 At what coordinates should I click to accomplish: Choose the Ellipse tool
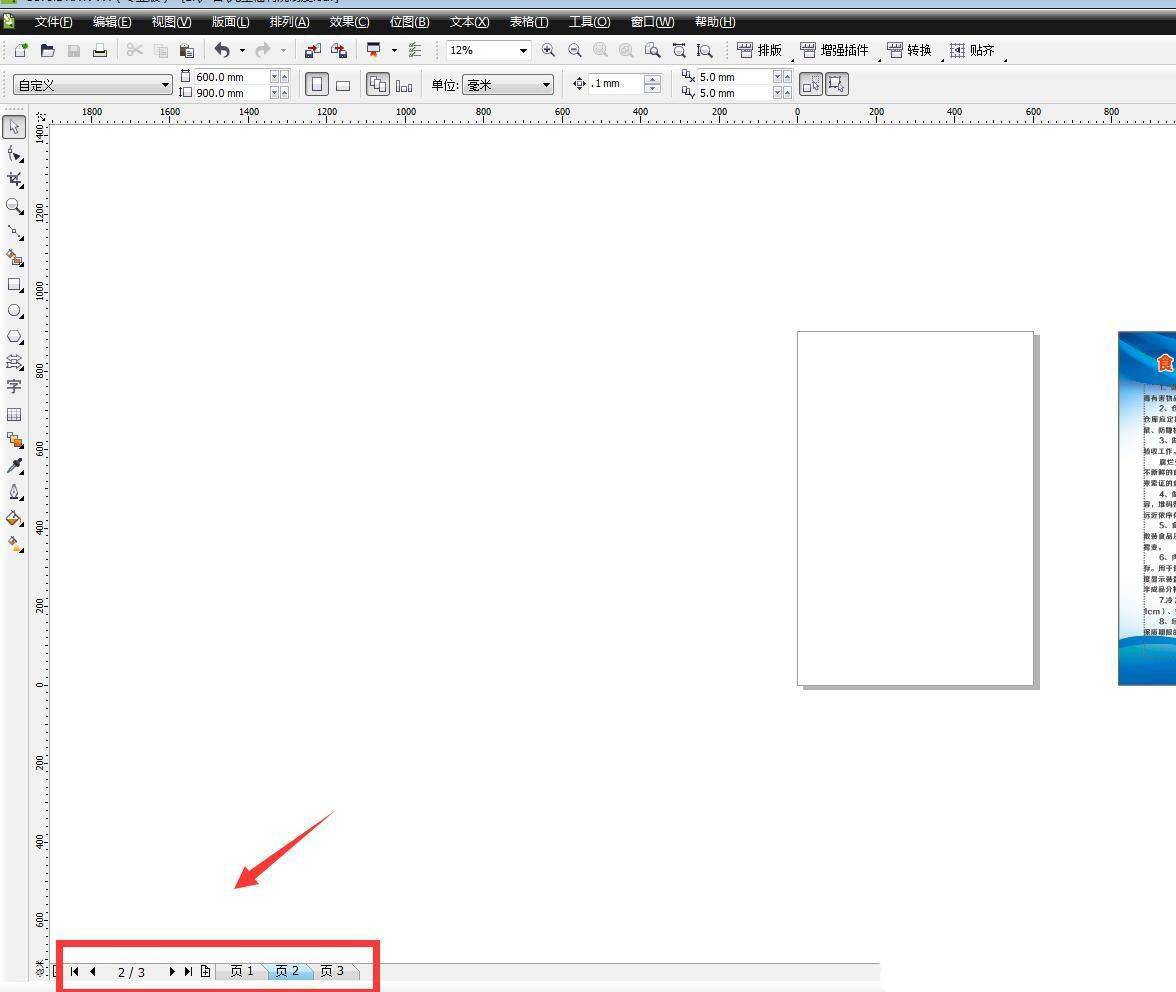pos(14,311)
